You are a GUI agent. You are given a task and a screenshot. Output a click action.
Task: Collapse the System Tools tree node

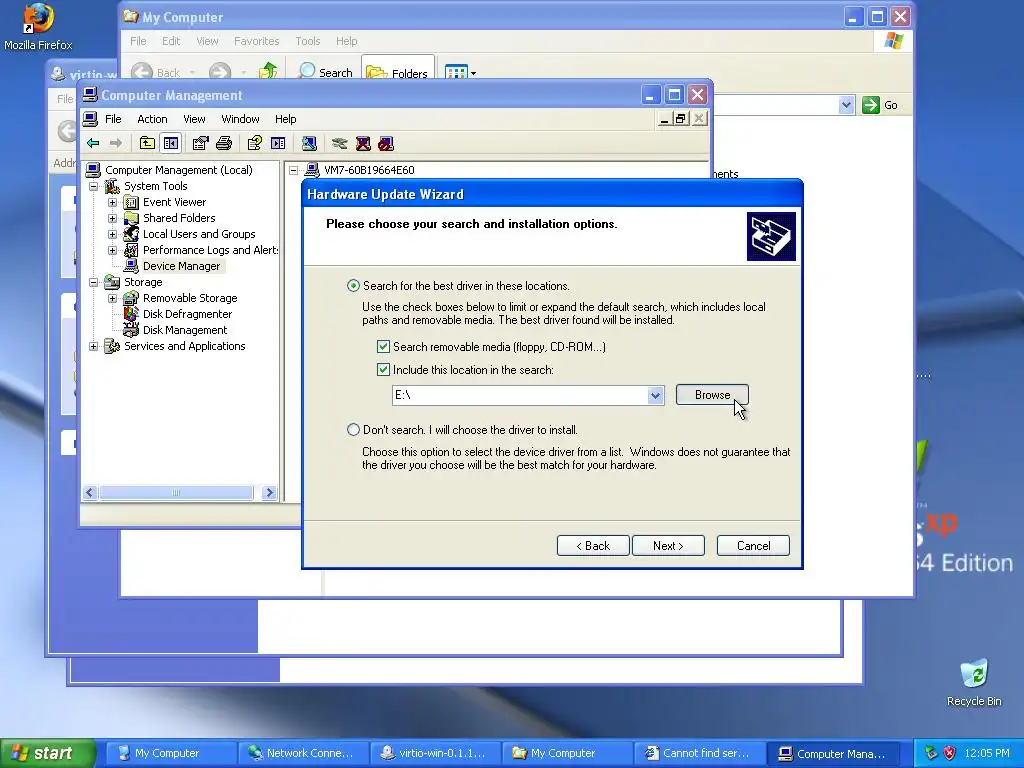click(x=94, y=186)
